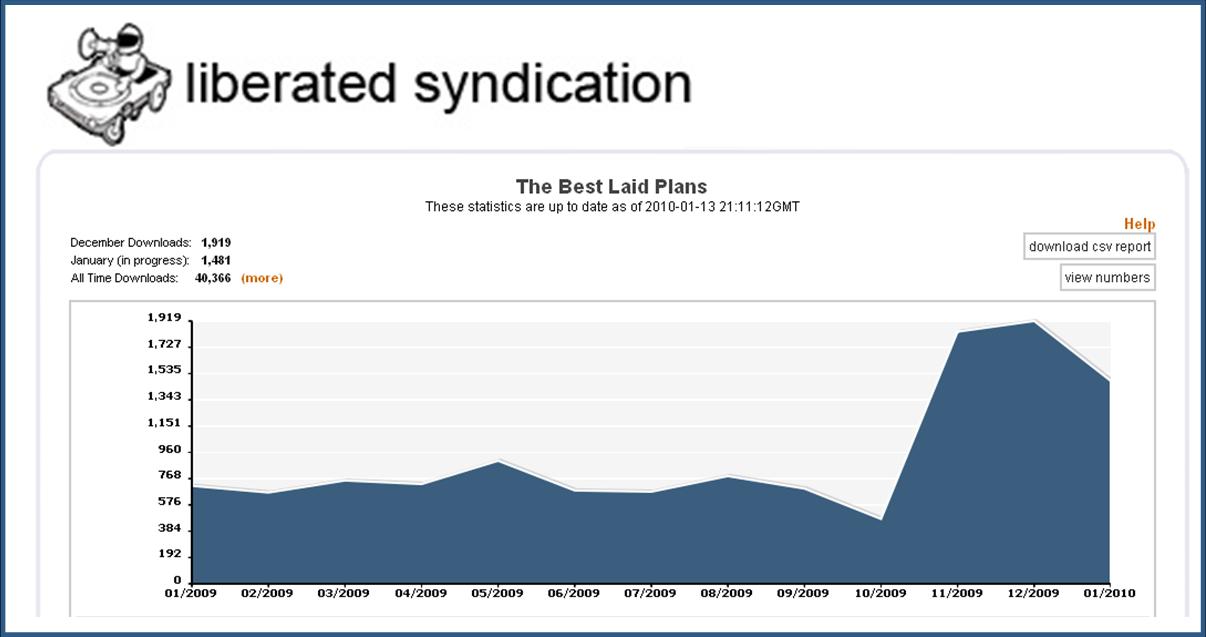Click the 07/2009 axis label
1206x637 pixels.
coord(650,593)
